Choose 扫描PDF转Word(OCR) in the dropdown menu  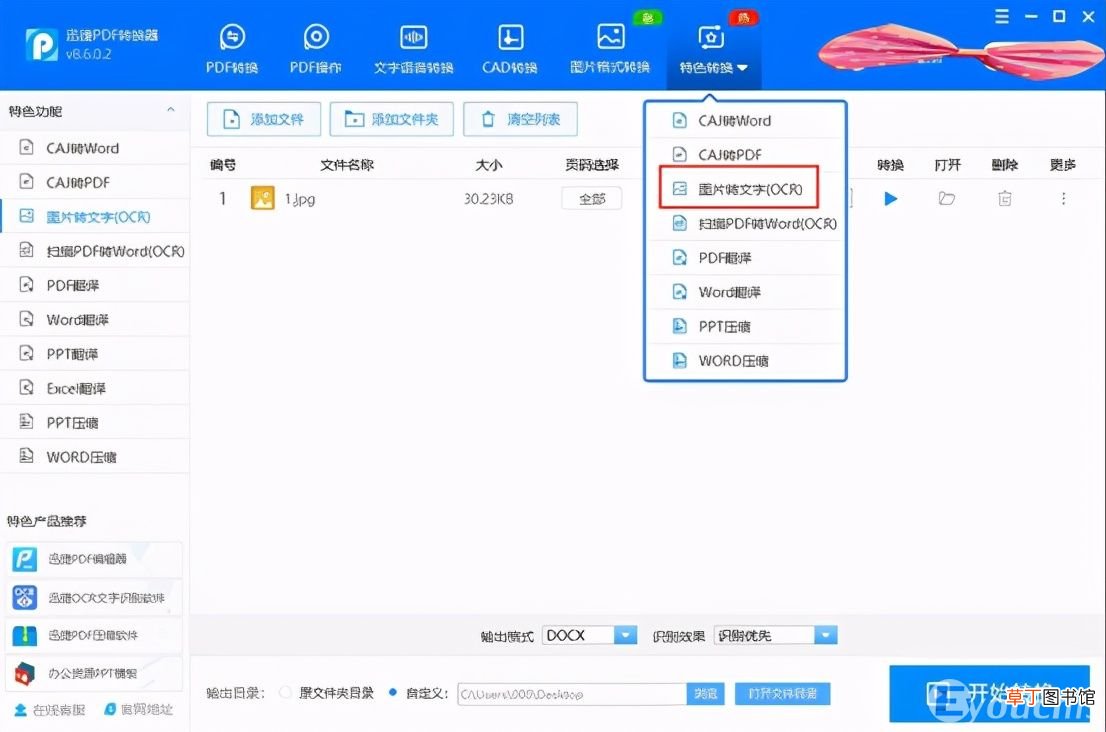pos(746,224)
